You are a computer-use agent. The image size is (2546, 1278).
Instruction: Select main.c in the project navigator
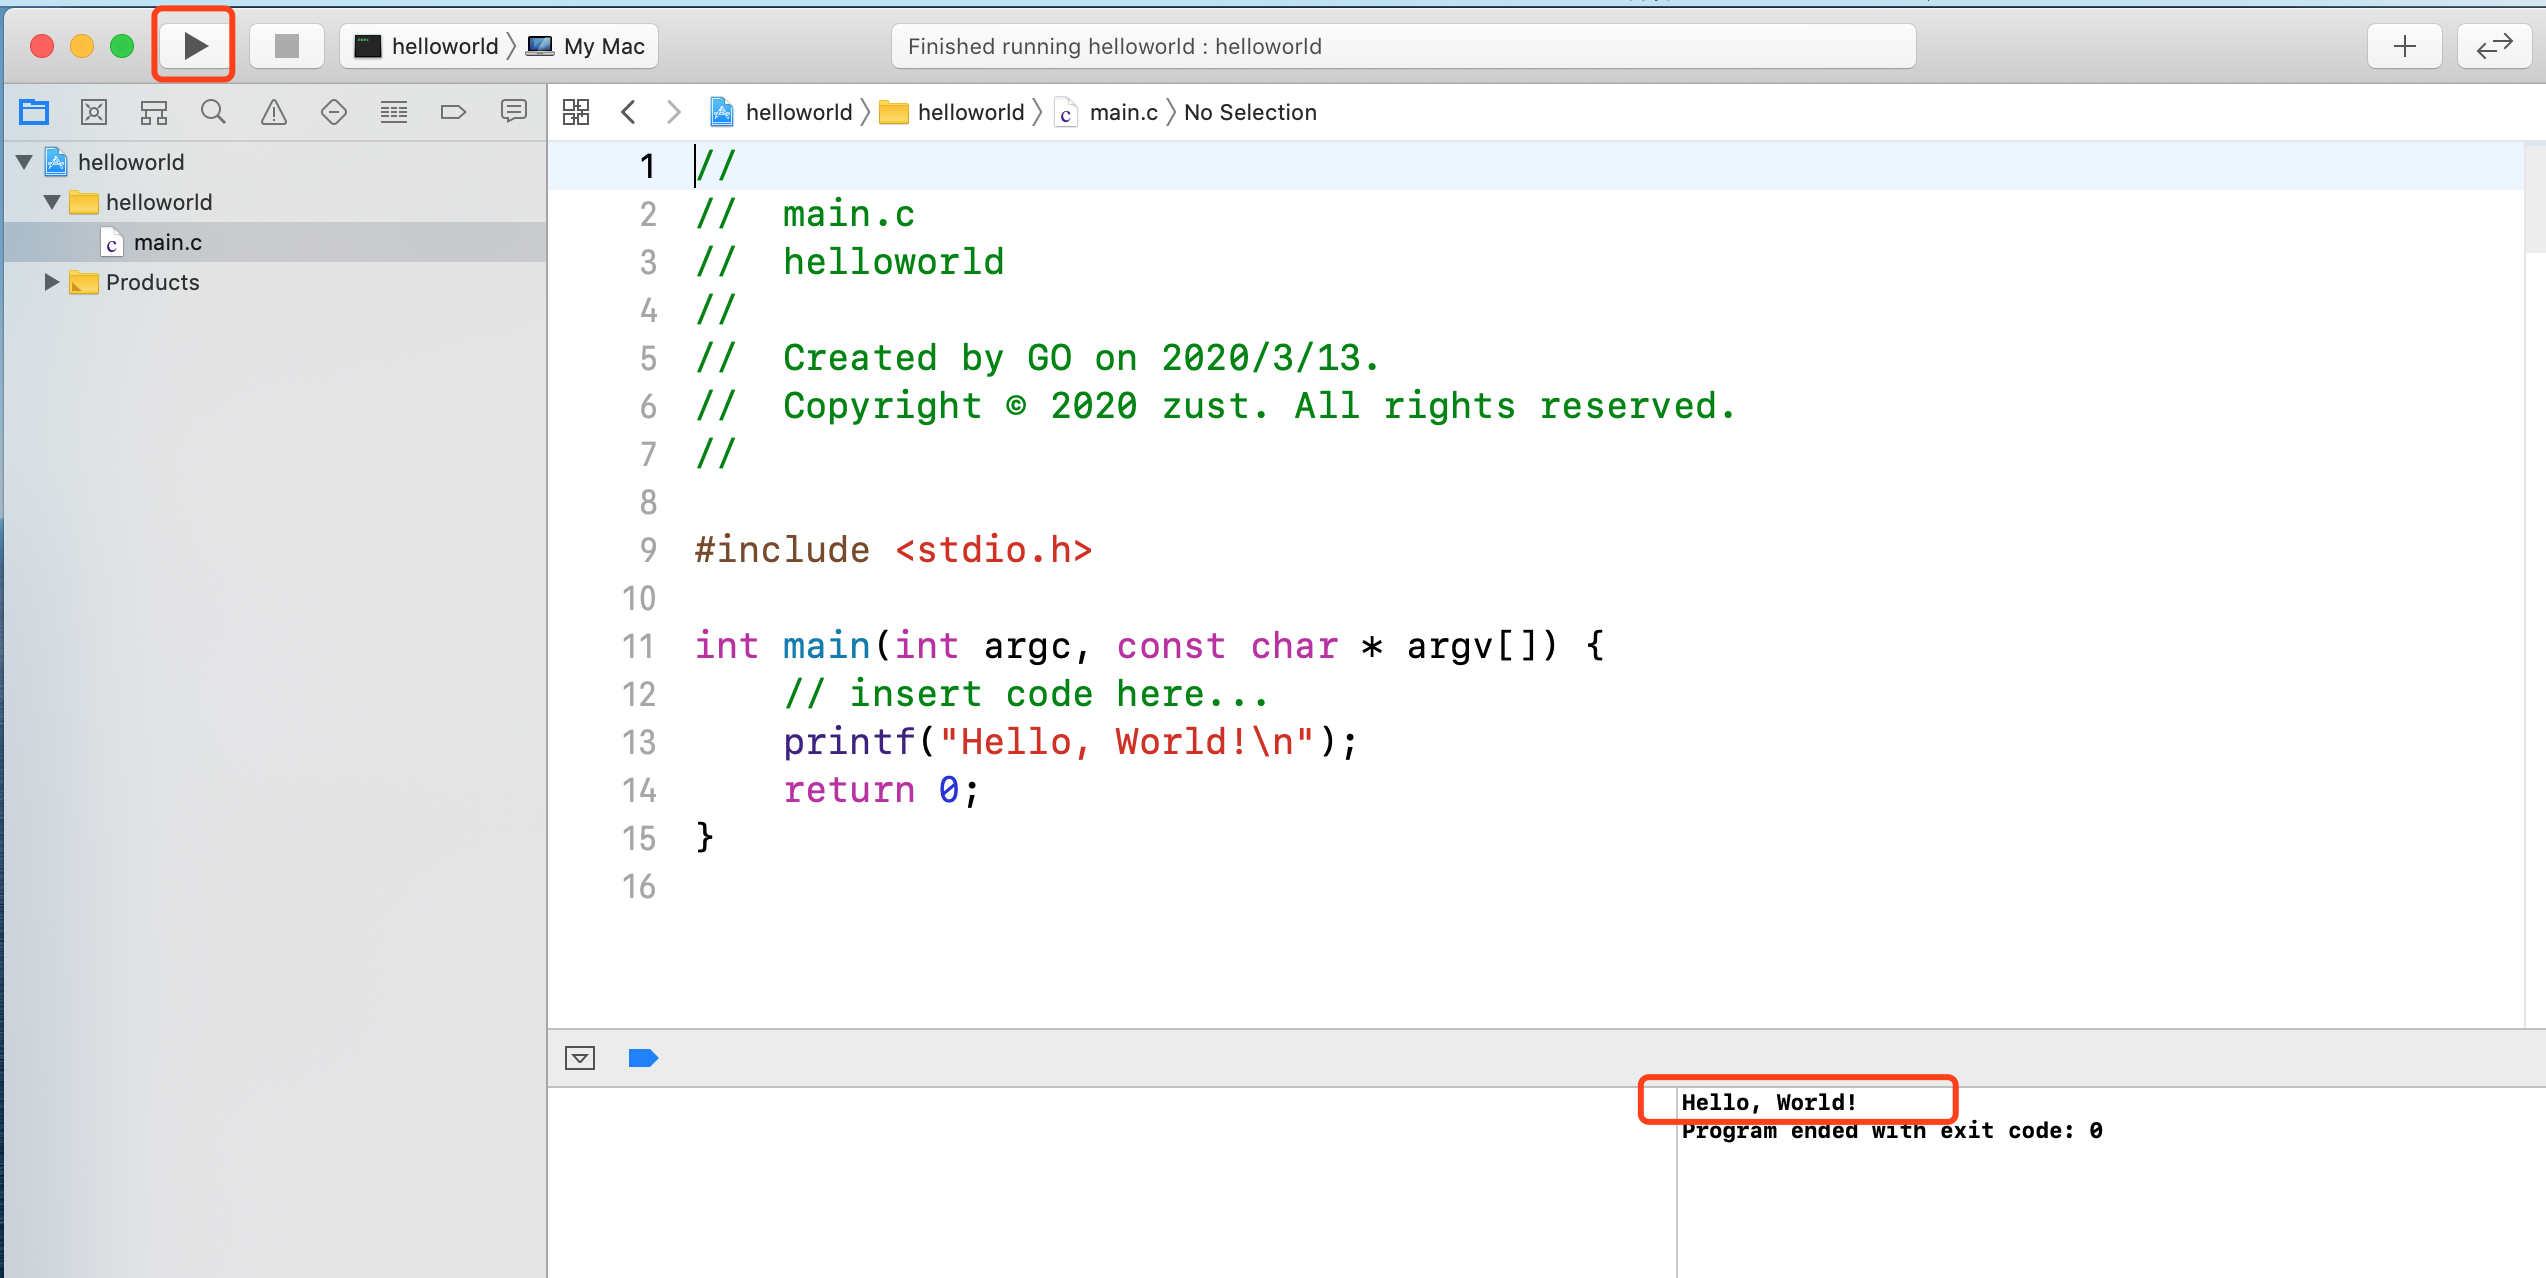[167, 242]
